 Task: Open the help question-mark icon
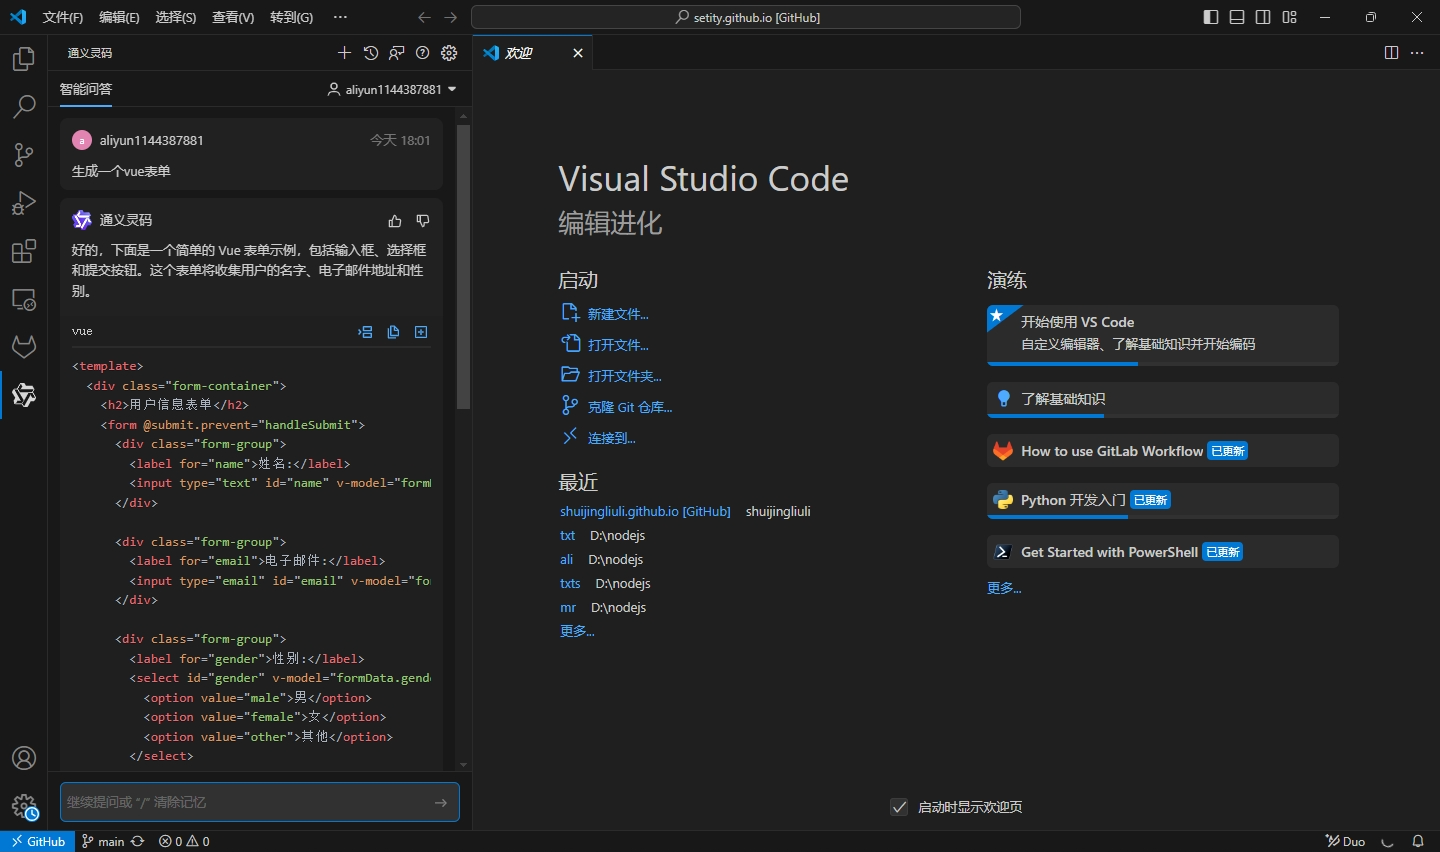pyautogui.click(x=423, y=53)
